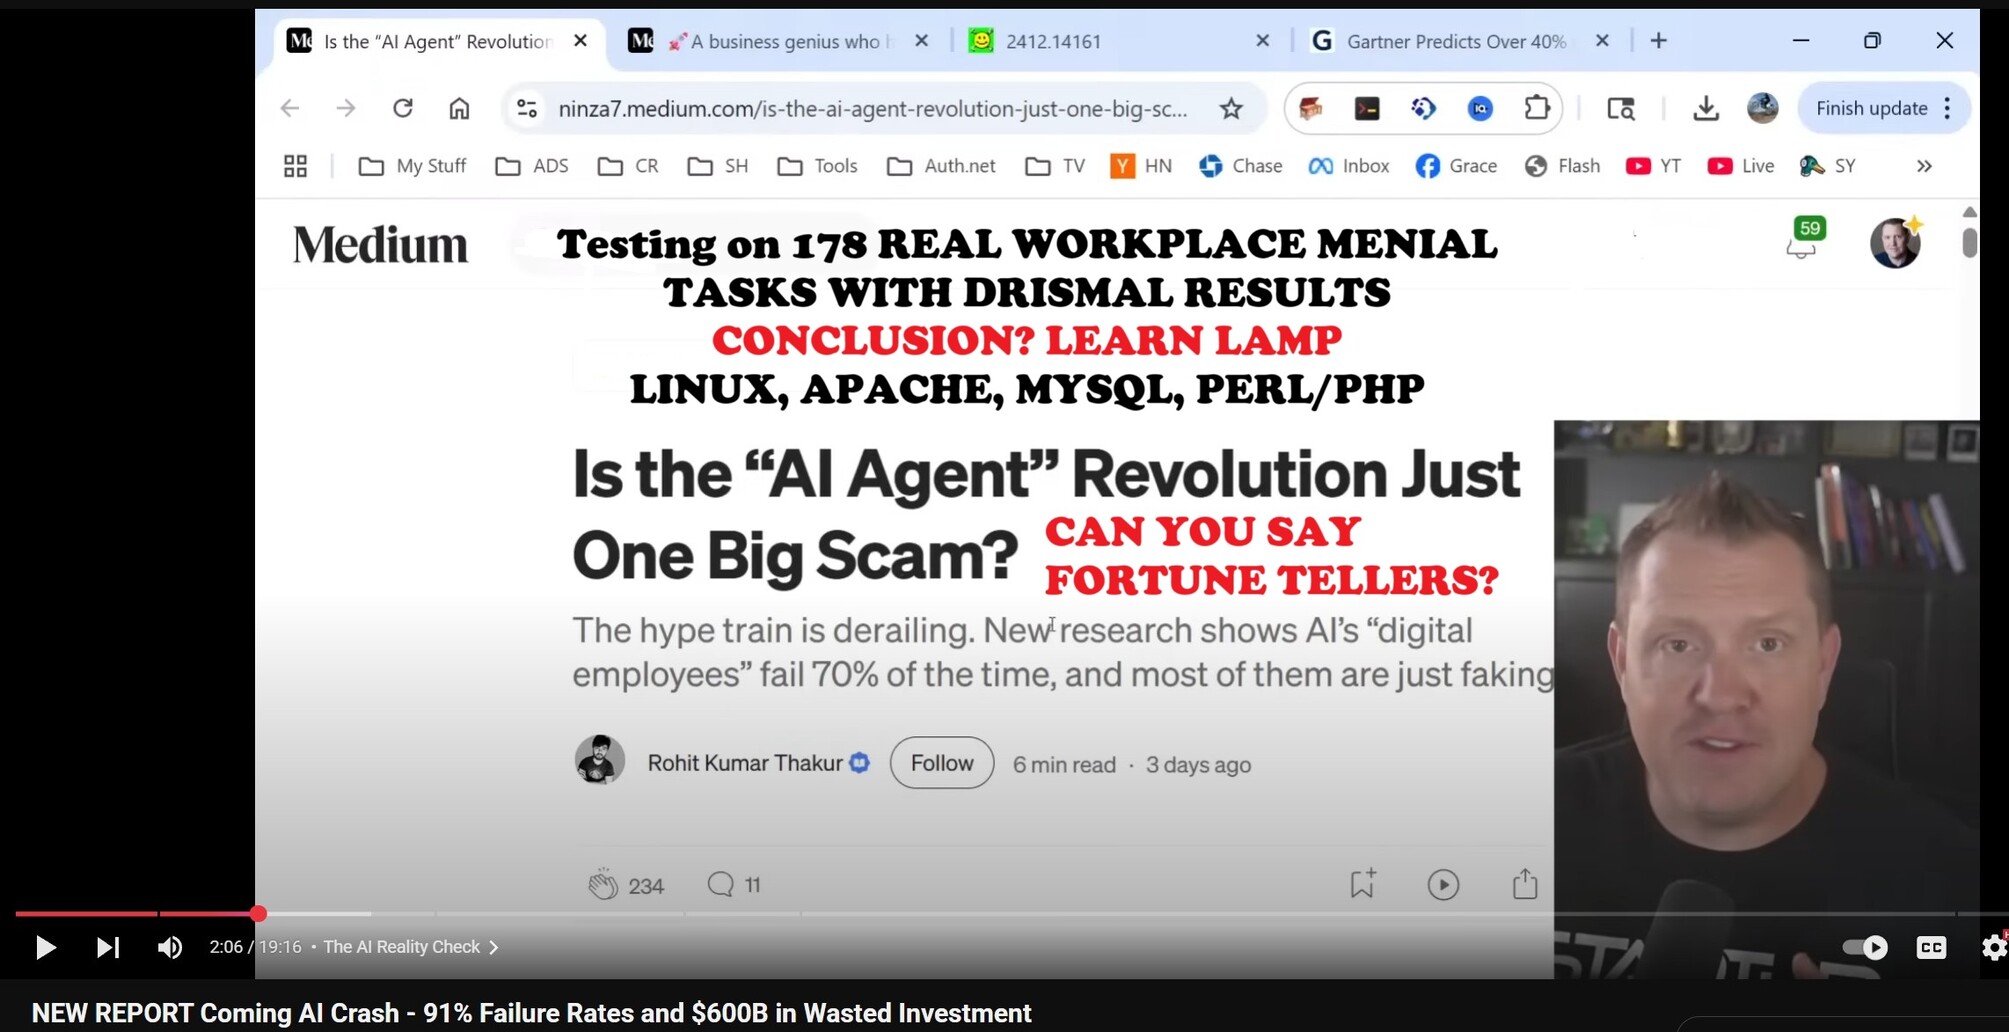This screenshot has width=2009, height=1032.
Task: Share the article using share icon
Action: pyautogui.click(x=1525, y=884)
